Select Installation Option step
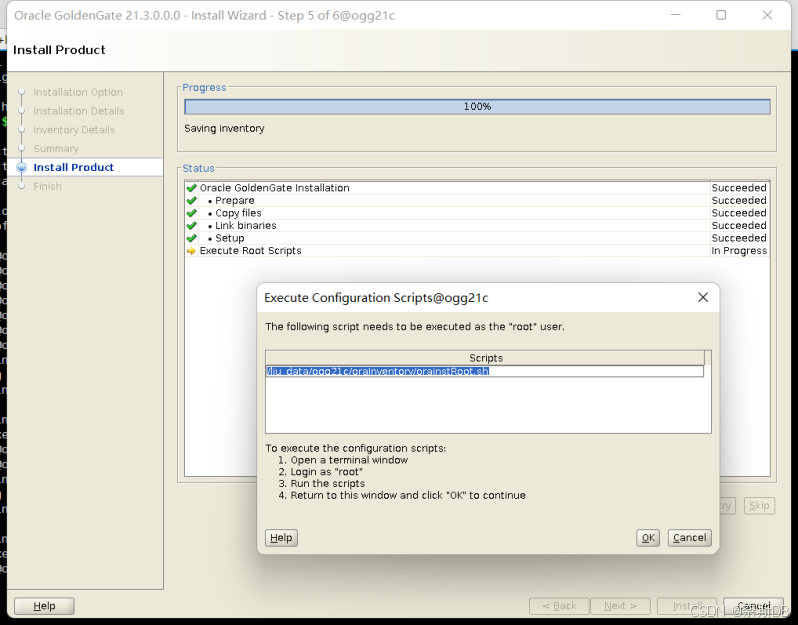 [78, 92]
